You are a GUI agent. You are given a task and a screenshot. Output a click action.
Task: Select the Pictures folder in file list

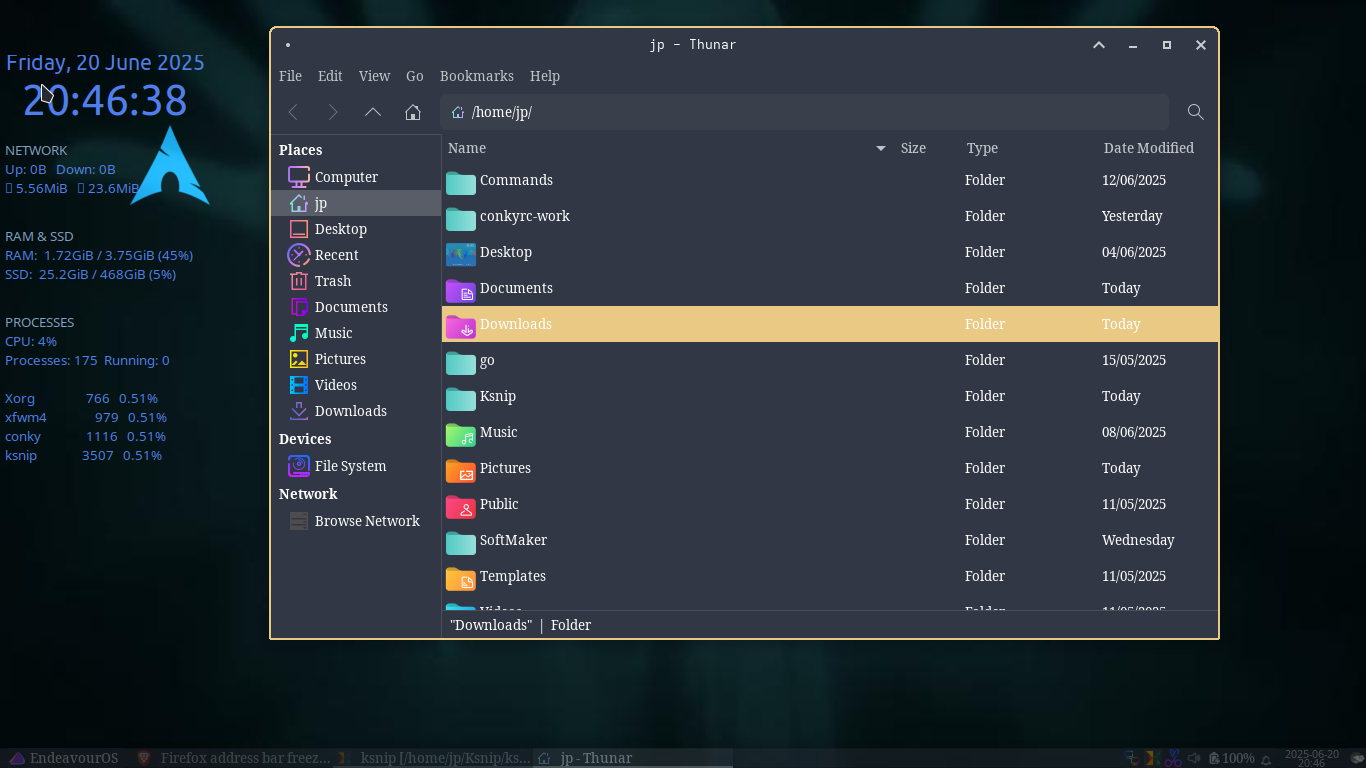point(505,468)
